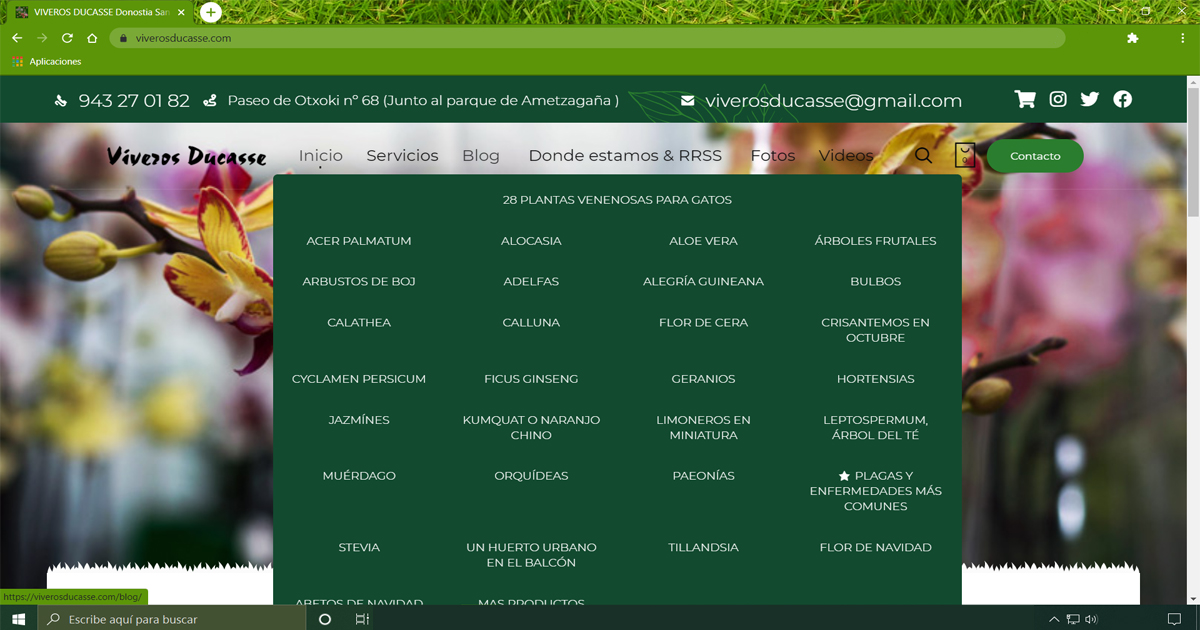The height and width of the screenshot is (630, 1200).
Task: Open a new browser tab
Action: click(x=210, y=12)
